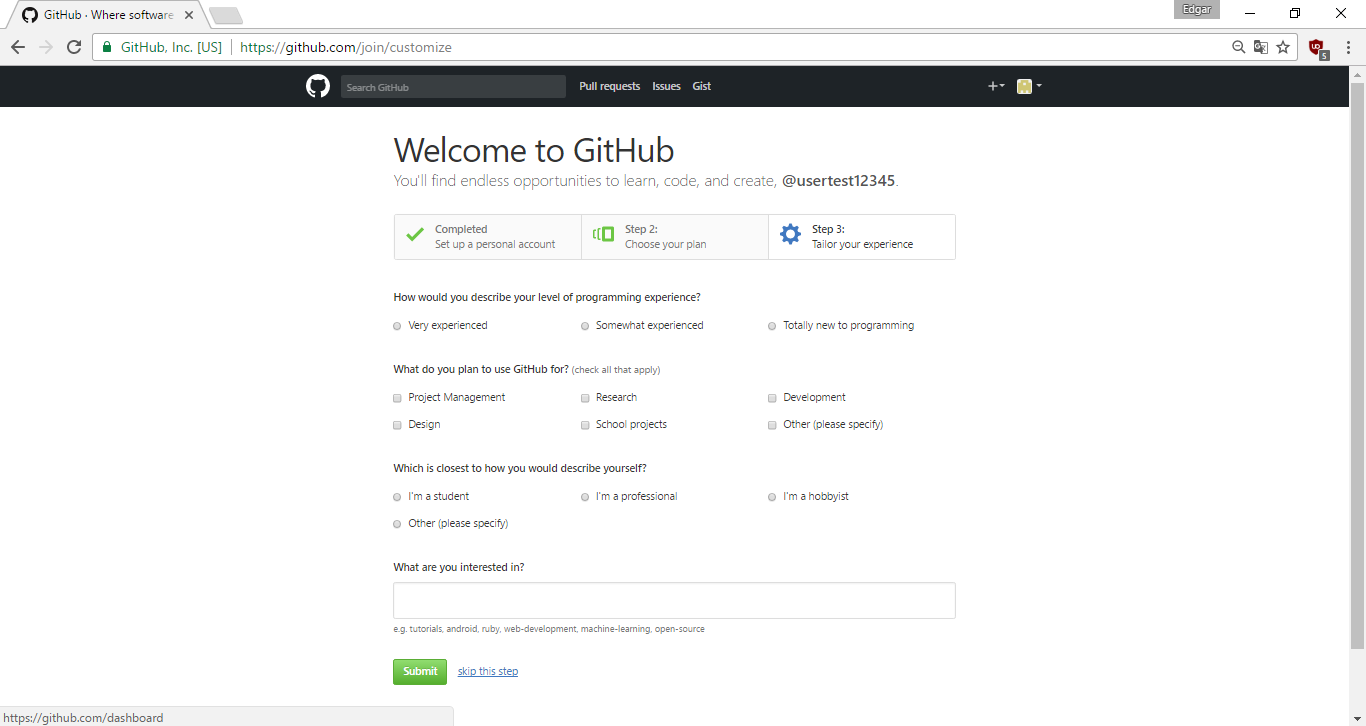1366x726 pixels.
Task: Click the GitHub octocat logo
Action: 317,86
